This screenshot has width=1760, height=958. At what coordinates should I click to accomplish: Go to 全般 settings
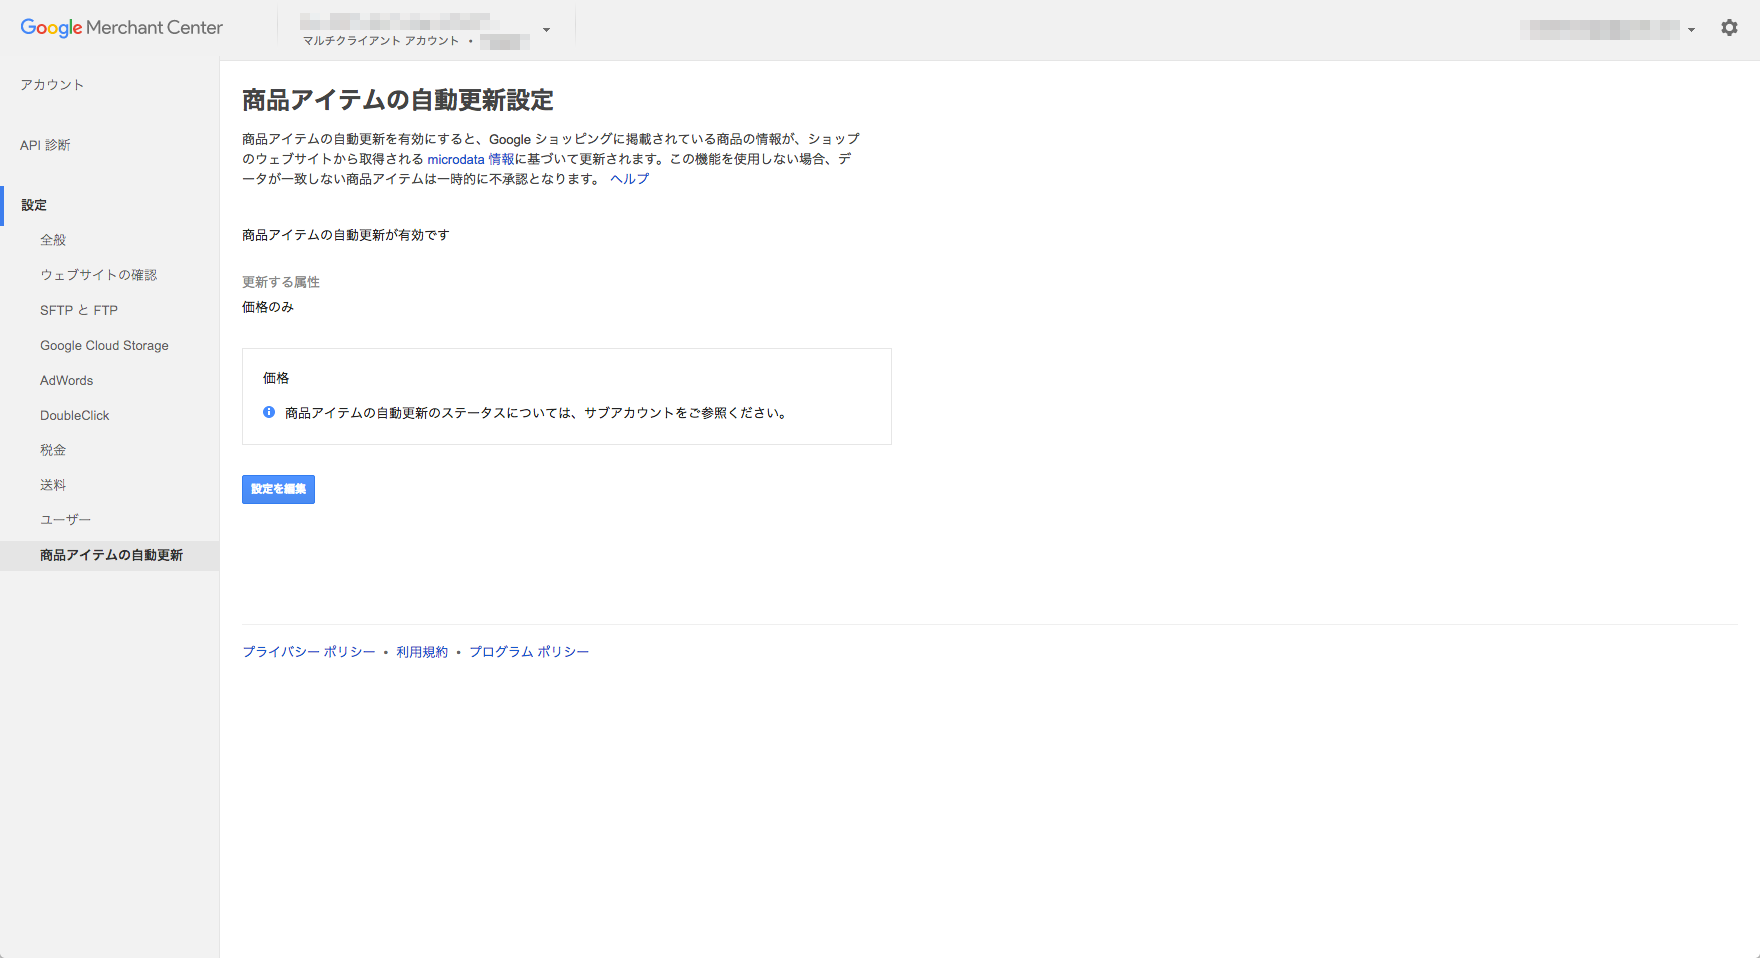coord(53,240)
